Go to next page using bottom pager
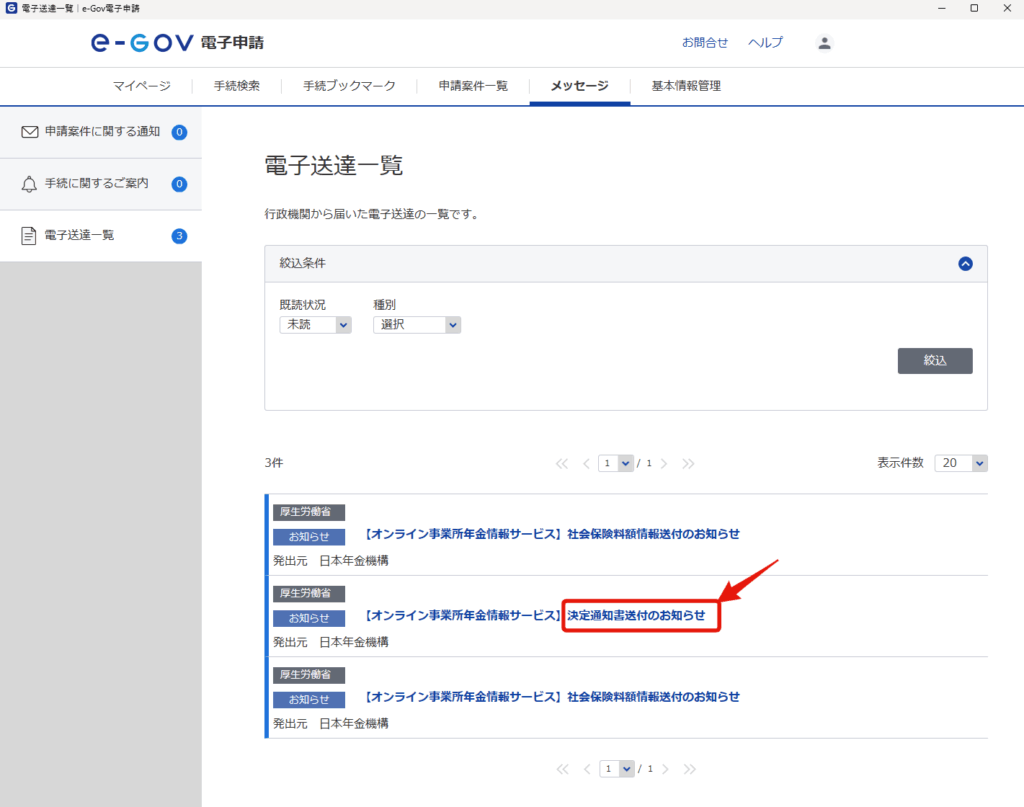Screen dimensions: 1024x807 tap(665, 769)
